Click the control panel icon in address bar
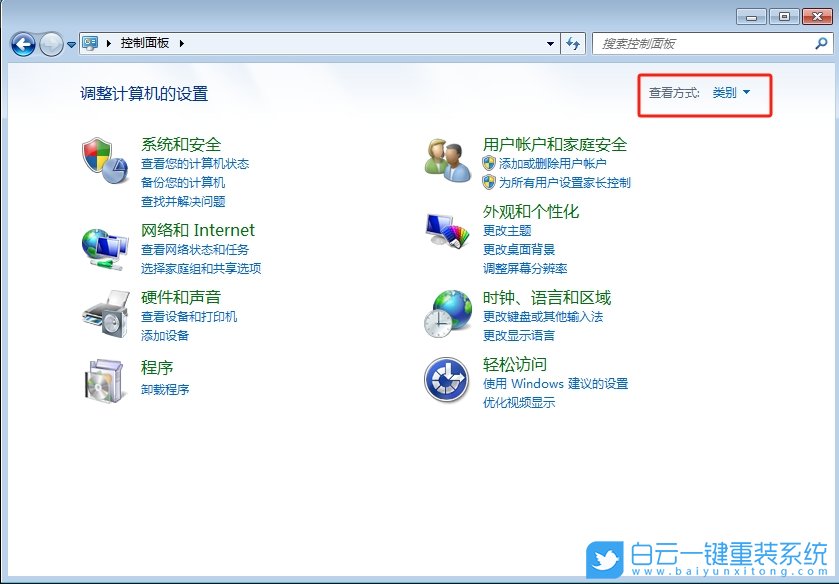 [90, 44]
